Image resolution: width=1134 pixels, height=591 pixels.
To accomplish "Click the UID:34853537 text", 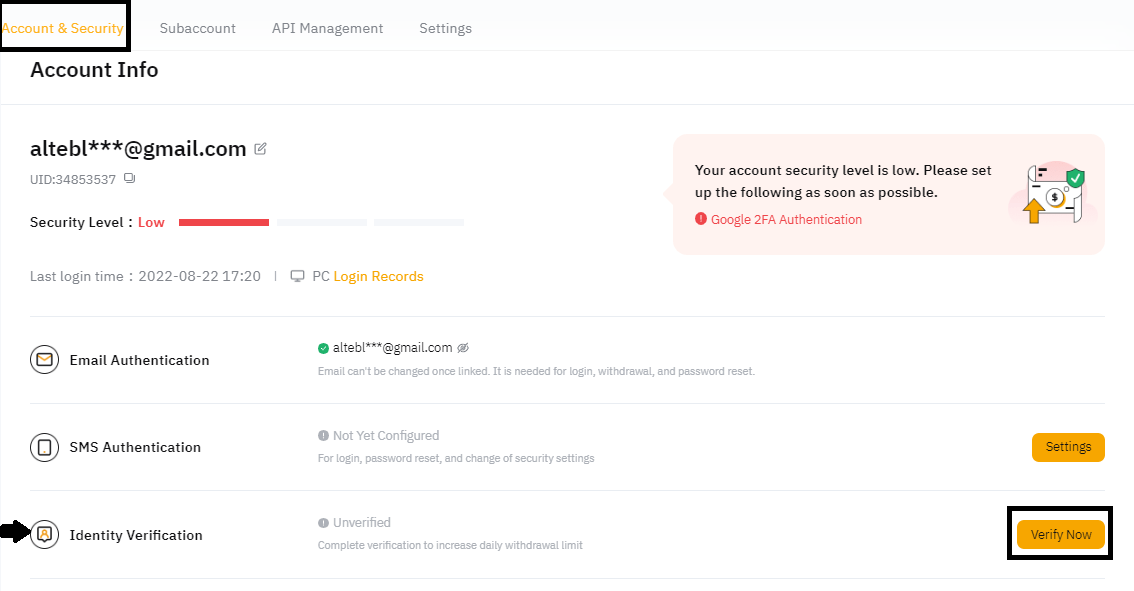I will point(72,179).
